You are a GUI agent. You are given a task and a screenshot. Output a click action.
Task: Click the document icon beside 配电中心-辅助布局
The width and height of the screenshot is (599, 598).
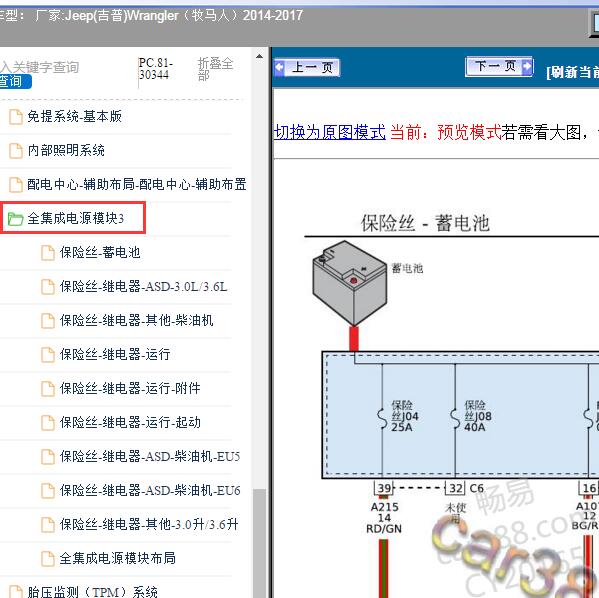(16, 185)
